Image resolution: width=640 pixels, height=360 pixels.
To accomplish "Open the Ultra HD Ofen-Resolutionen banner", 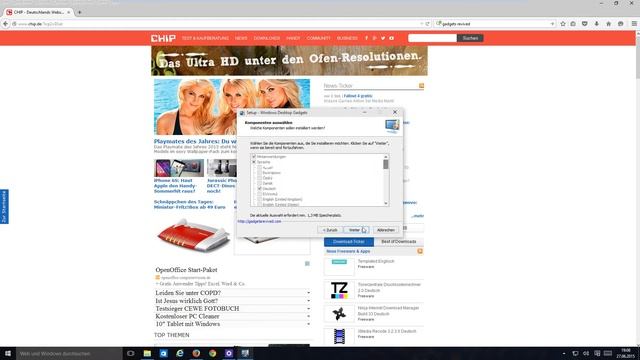I will click(x=289, y=61).
